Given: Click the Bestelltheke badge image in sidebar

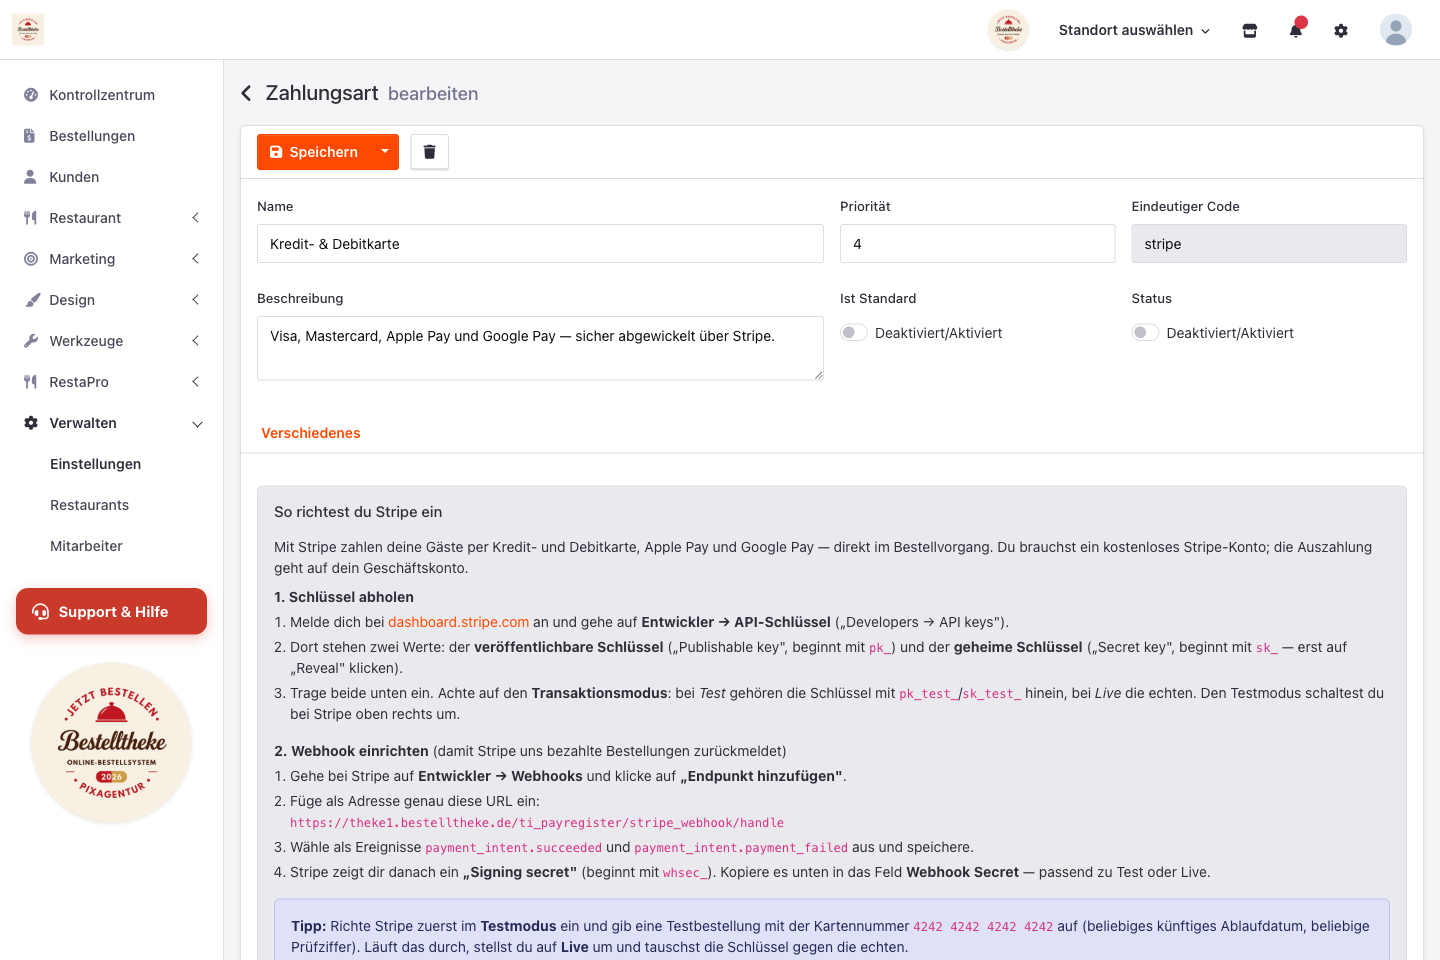Looking at the screenshot, I should tap(112, 743).
